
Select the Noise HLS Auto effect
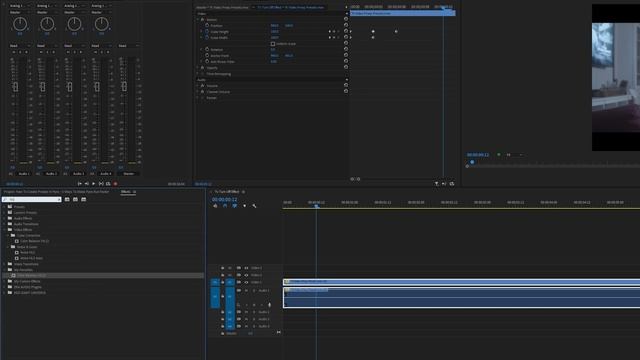click(x=31, y=258)
